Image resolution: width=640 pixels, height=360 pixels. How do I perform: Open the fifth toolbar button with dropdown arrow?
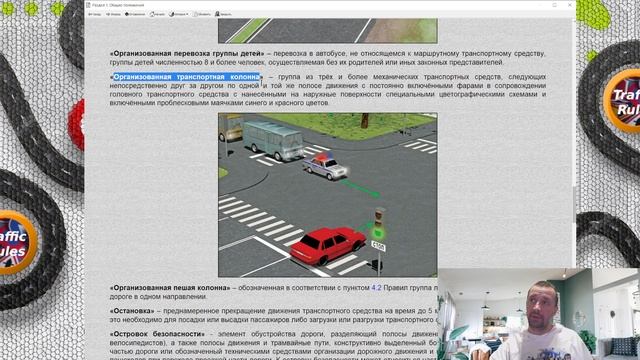tap(179, 14)
